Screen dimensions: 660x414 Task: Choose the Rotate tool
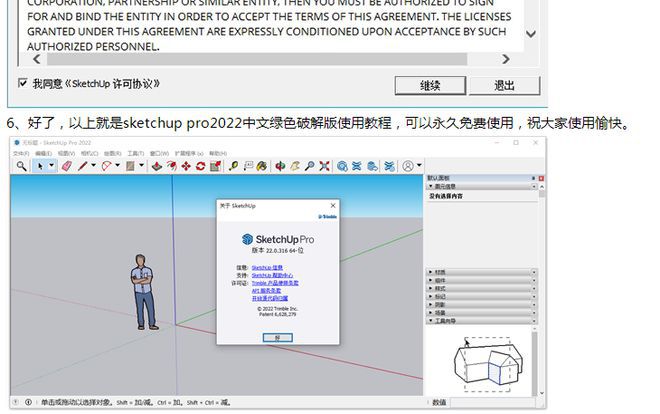(200, 166)
